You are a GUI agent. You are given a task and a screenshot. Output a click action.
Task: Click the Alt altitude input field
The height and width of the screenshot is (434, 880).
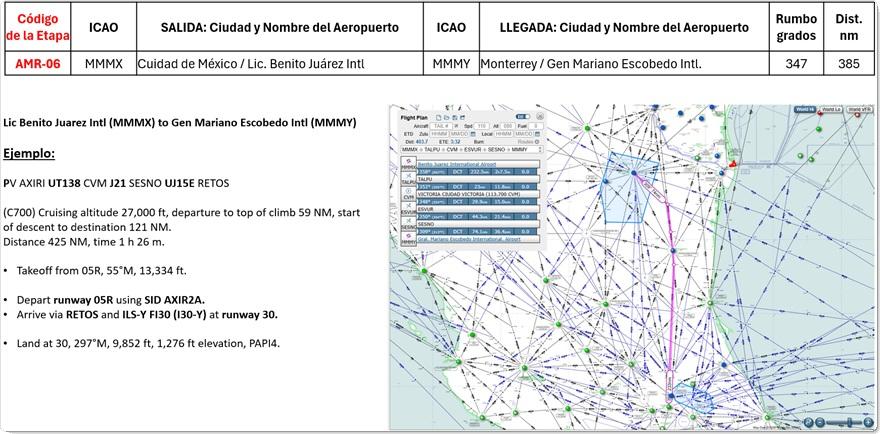508,126
